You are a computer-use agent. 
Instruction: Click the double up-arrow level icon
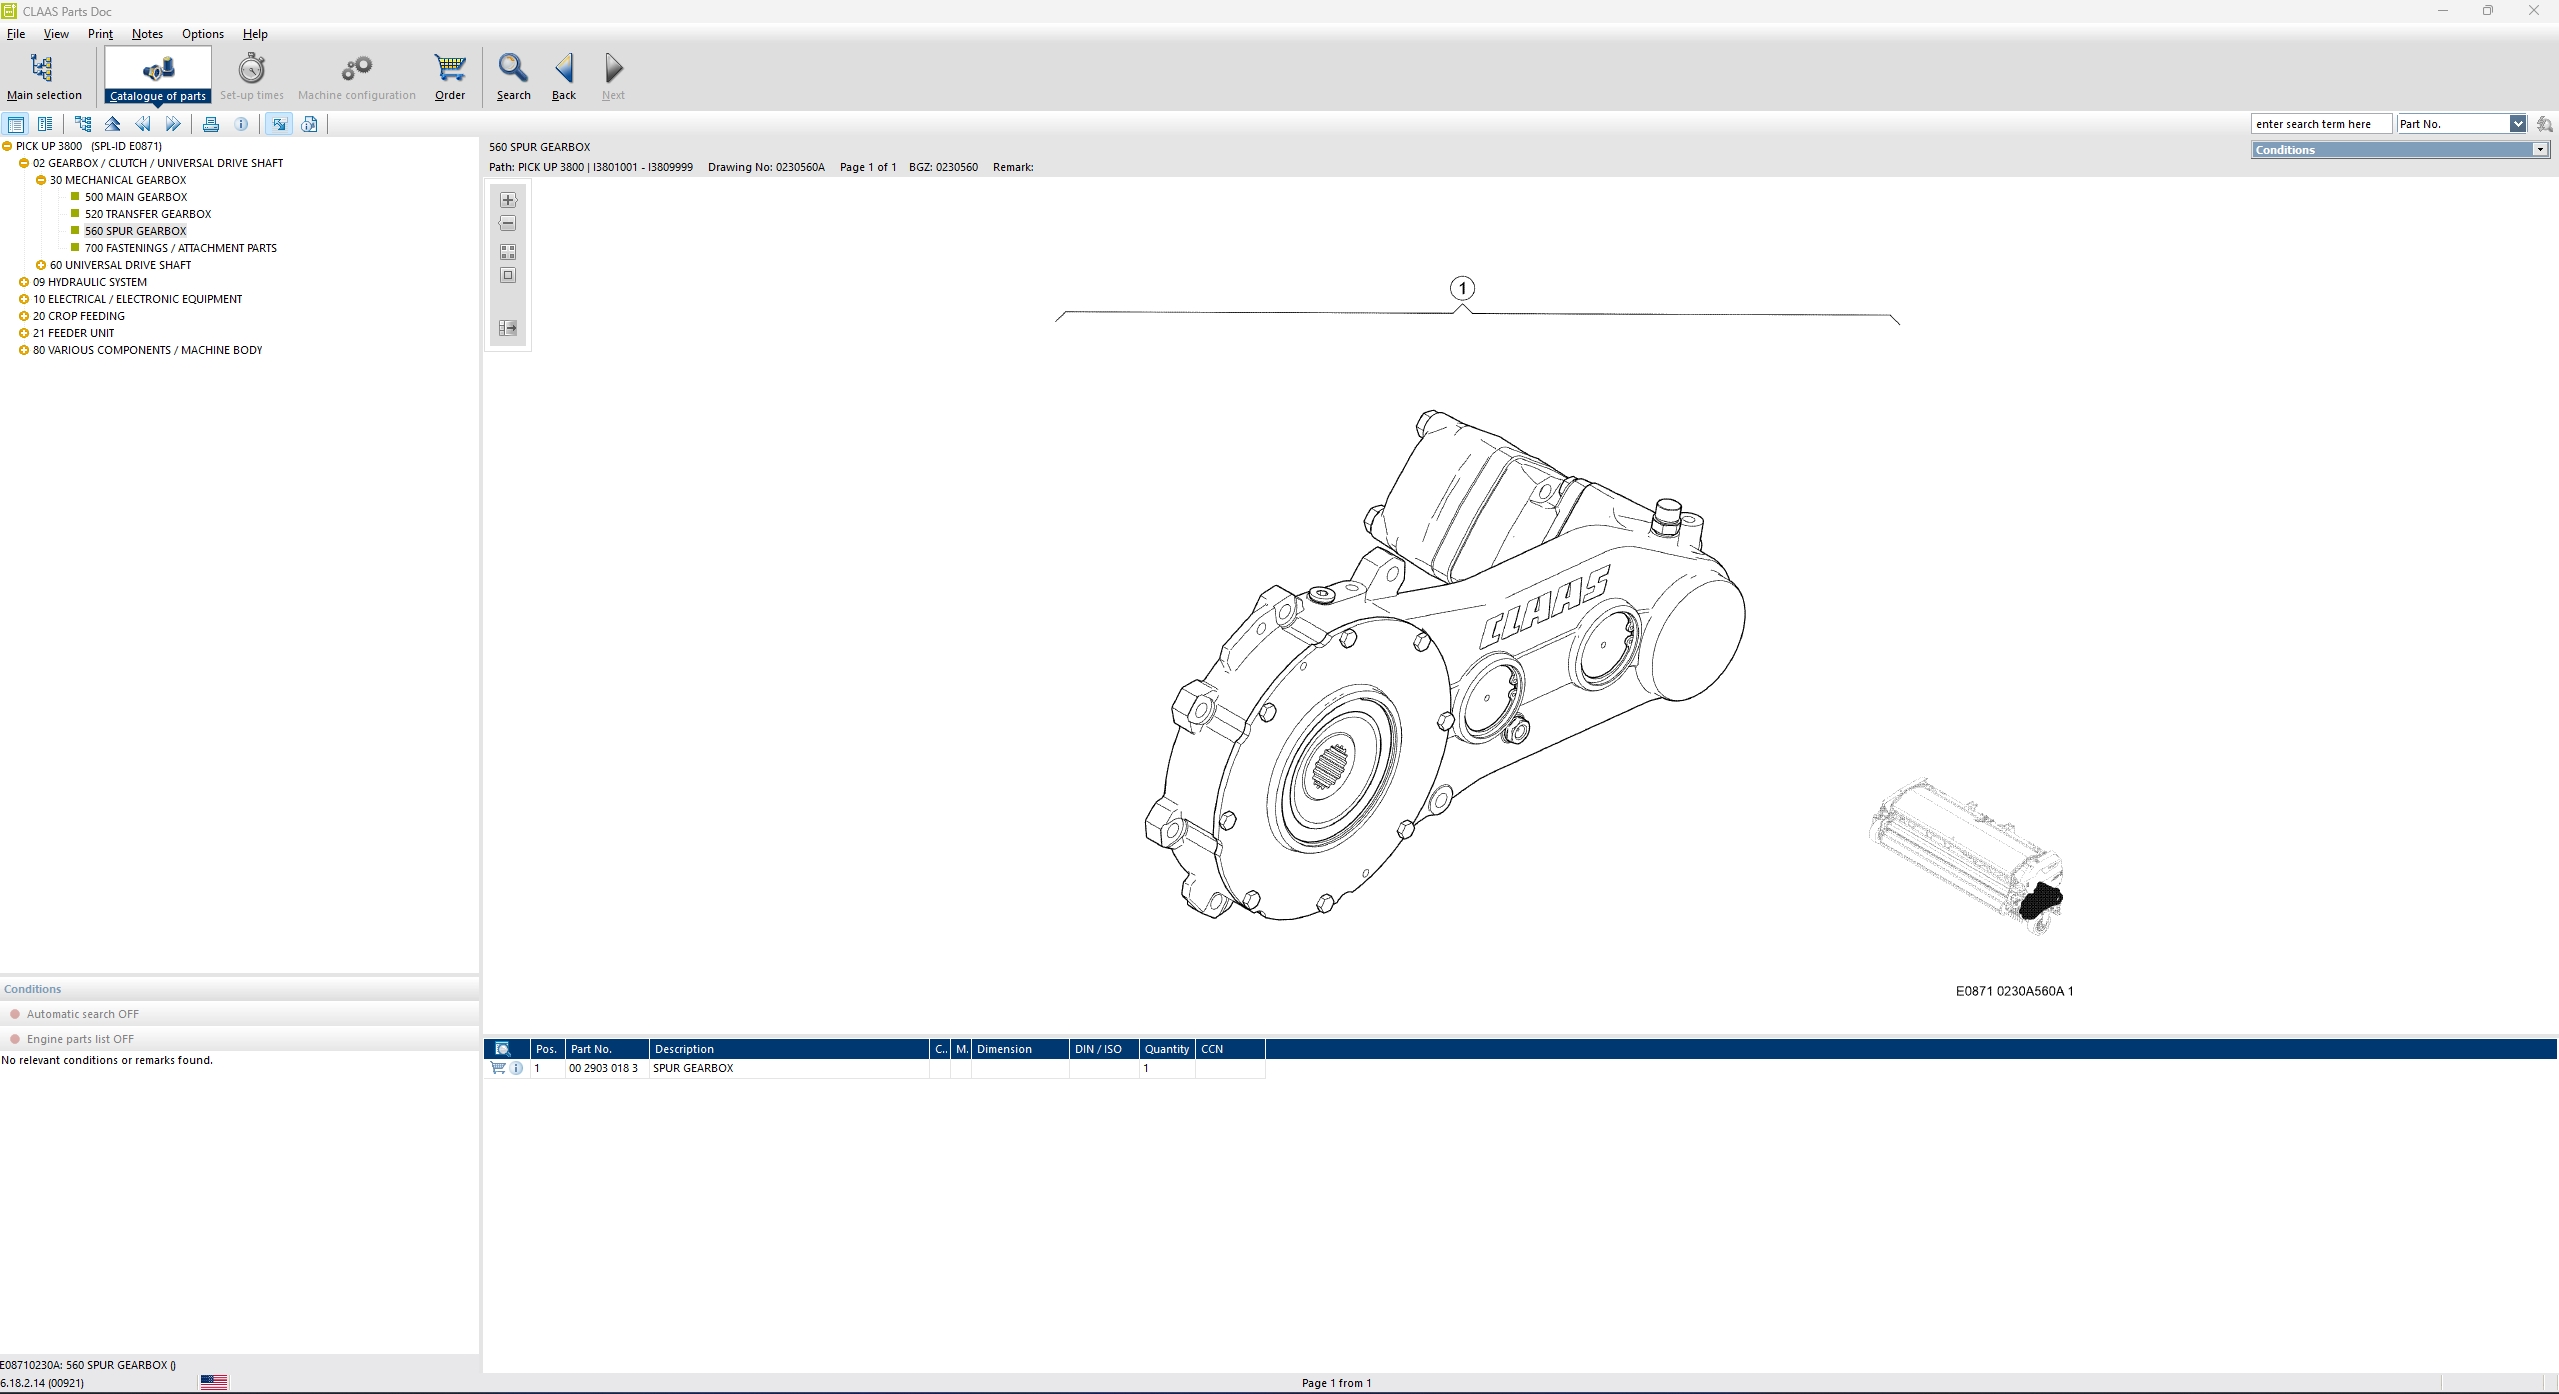(x=113, y=124)
